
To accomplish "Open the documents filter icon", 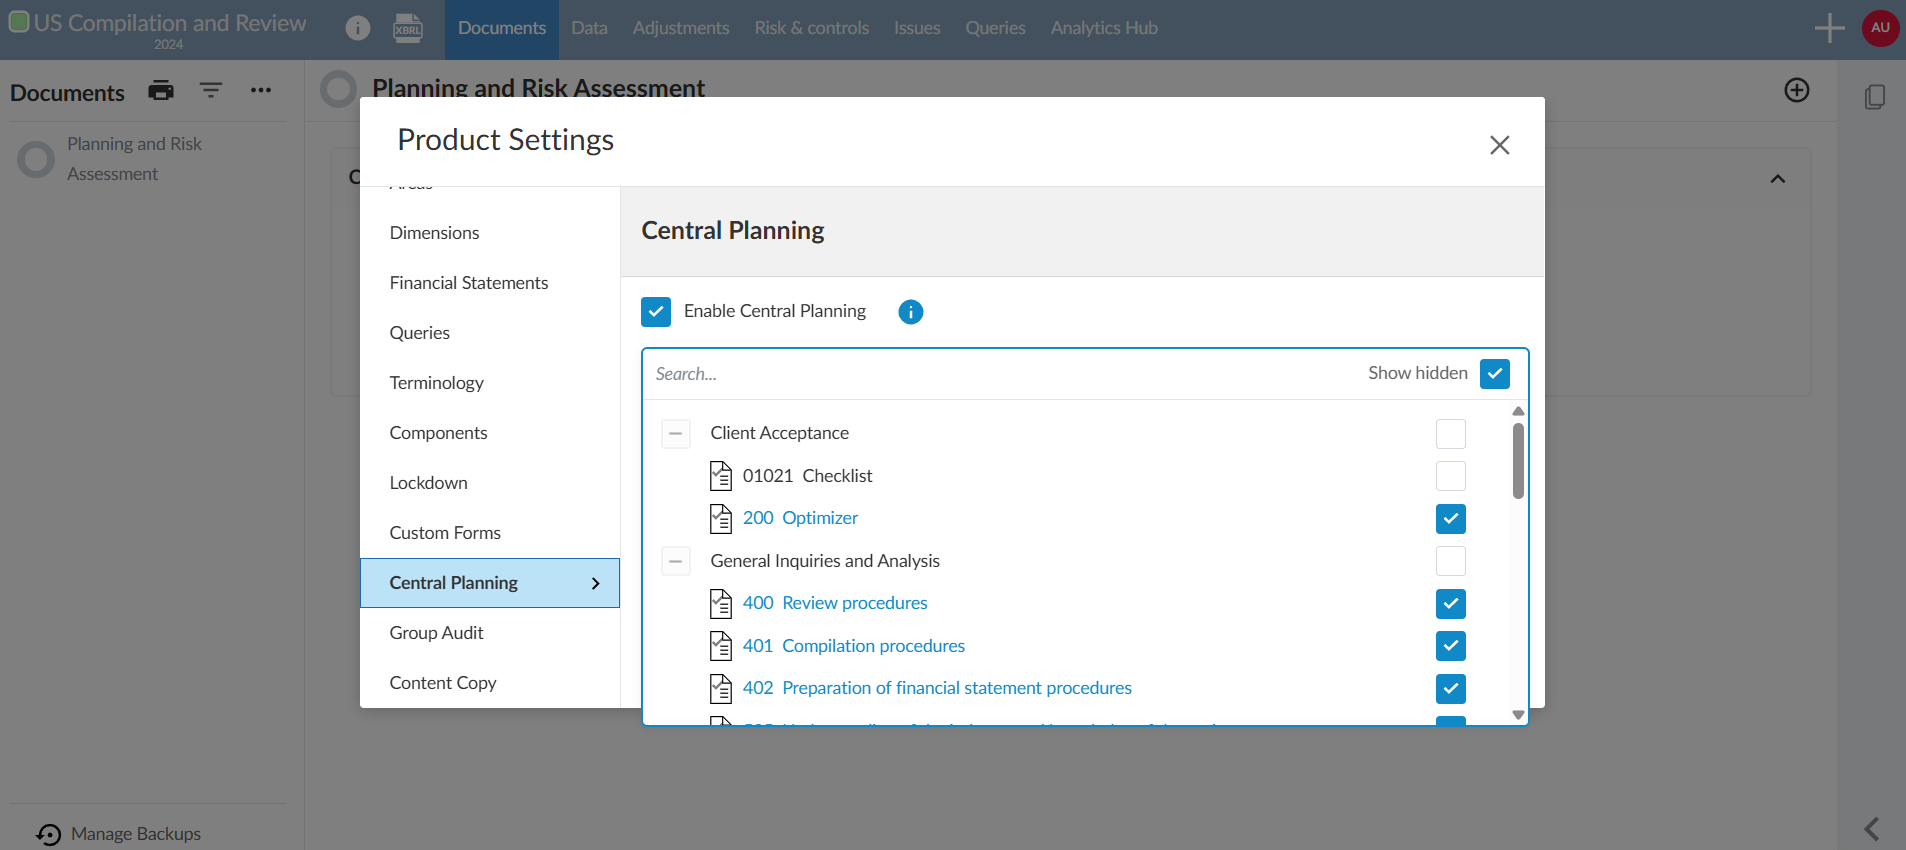I will pyautogui.click(x=211, y=91).
